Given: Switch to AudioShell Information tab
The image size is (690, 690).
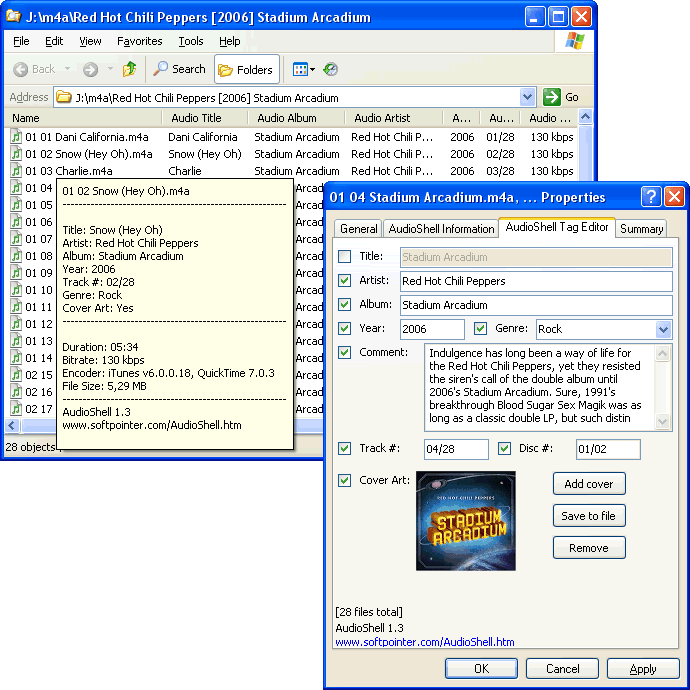Looking at the screenshot, I should (x=441, y=228).
